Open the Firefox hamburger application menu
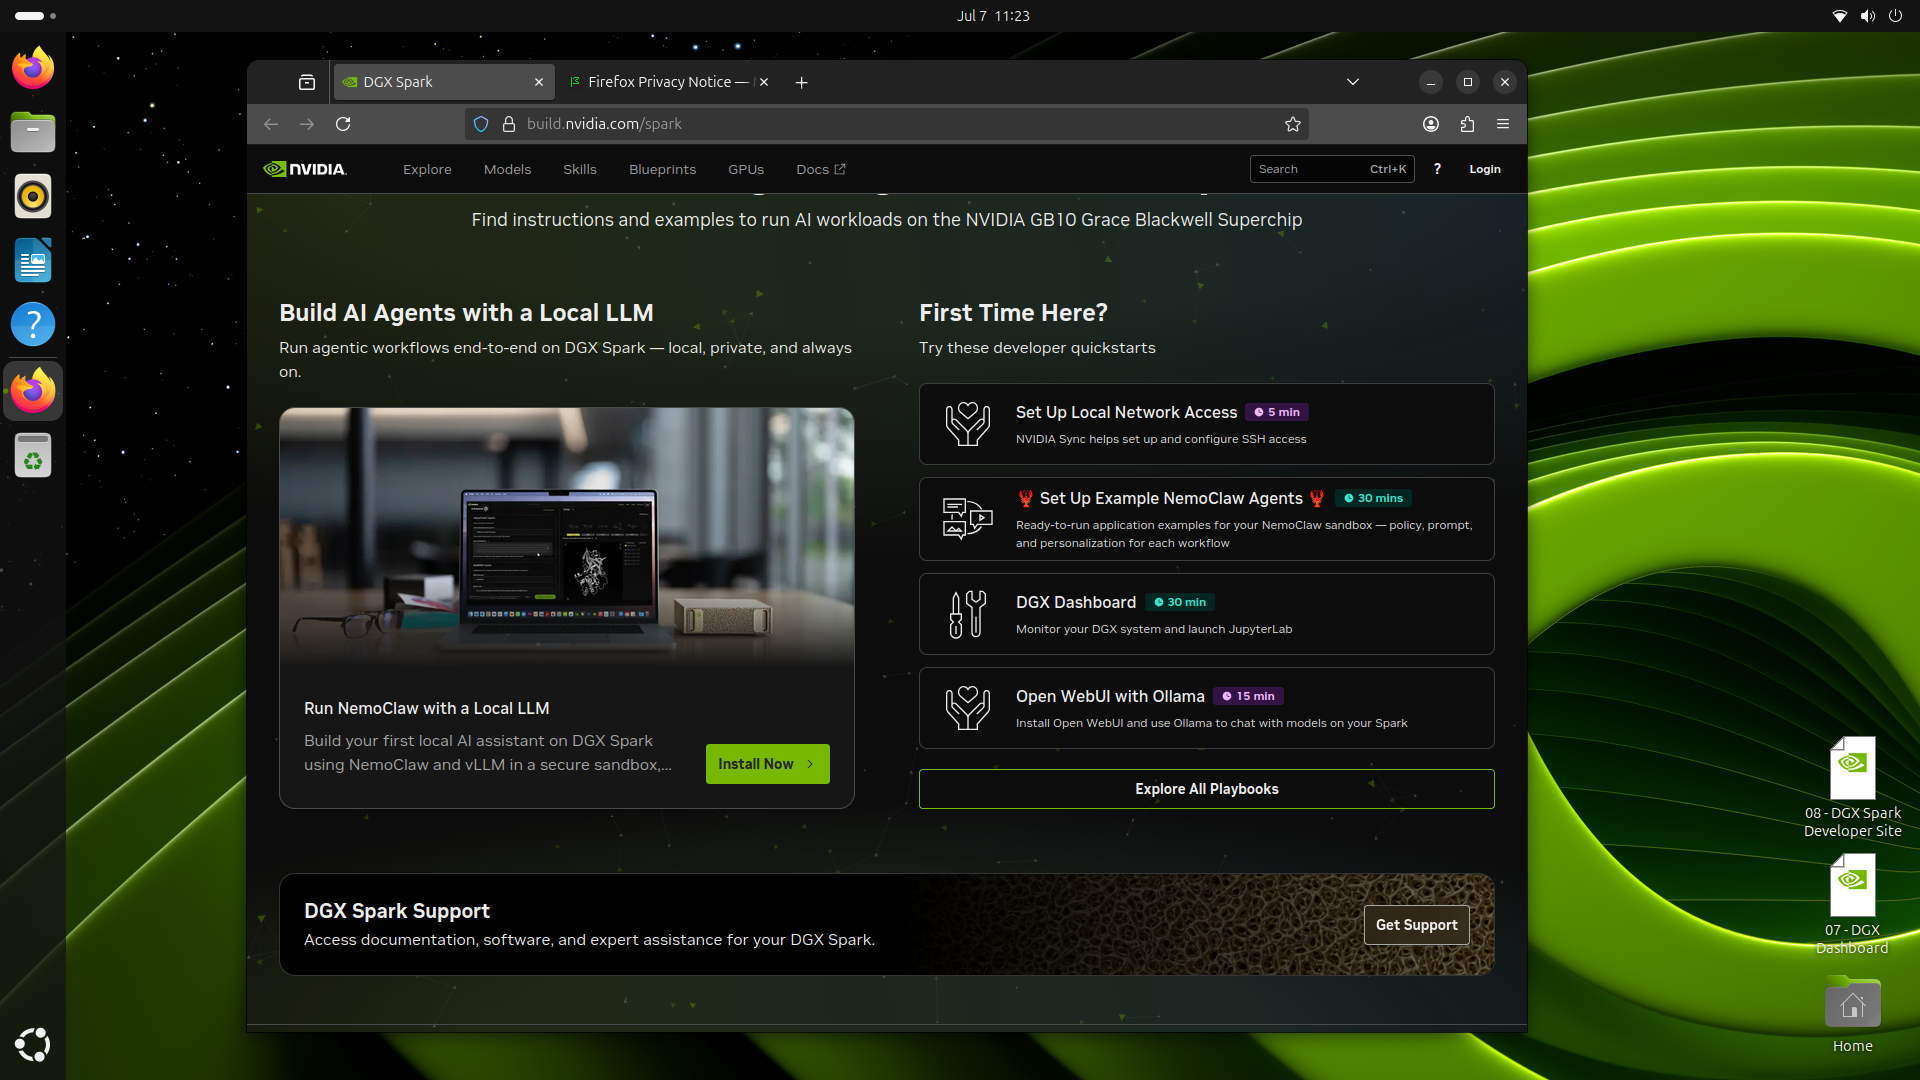 pyautogui.click(x=1503, y=124)
